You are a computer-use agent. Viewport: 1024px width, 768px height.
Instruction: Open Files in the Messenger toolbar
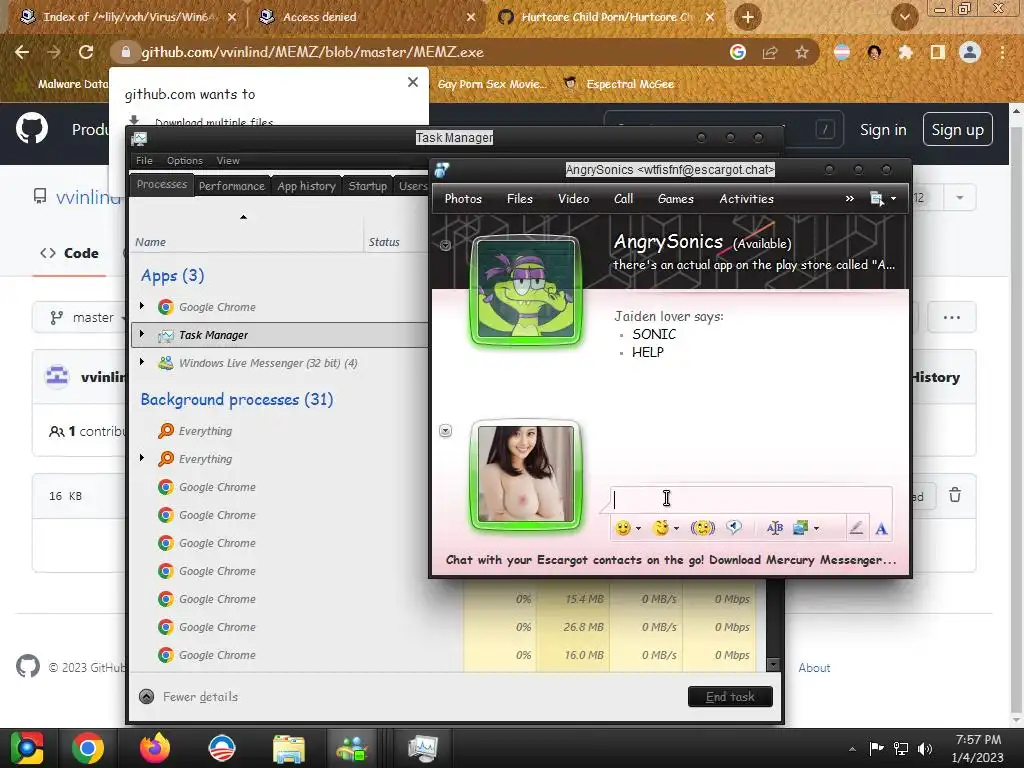(x=520, y=199)
